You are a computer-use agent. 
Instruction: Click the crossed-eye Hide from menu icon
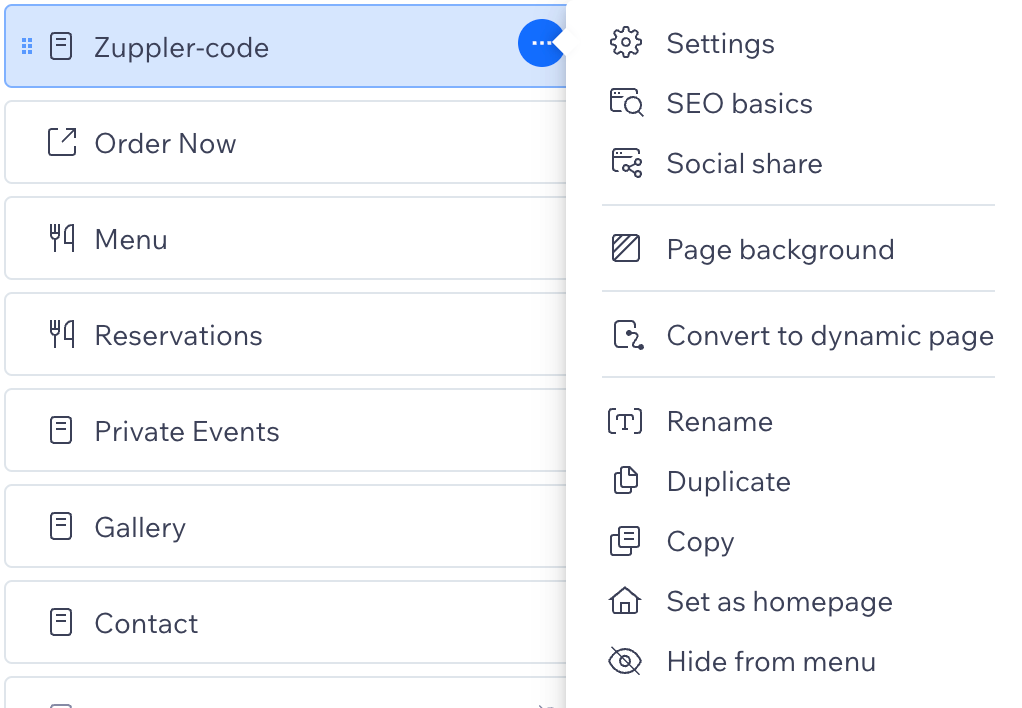click(625, 661)
